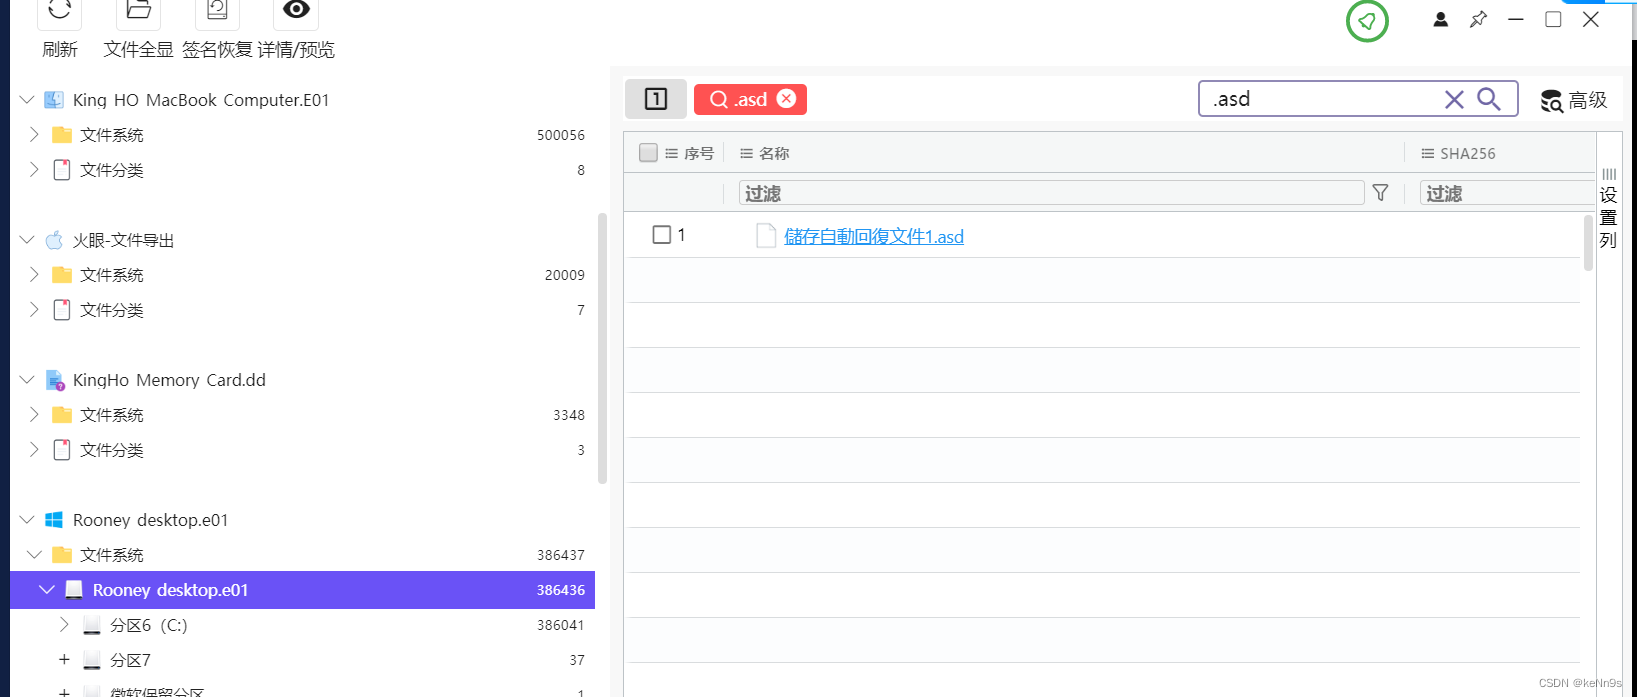1637x697 pixels.
Task: Sort by 序号 column header
Action: 690,153
